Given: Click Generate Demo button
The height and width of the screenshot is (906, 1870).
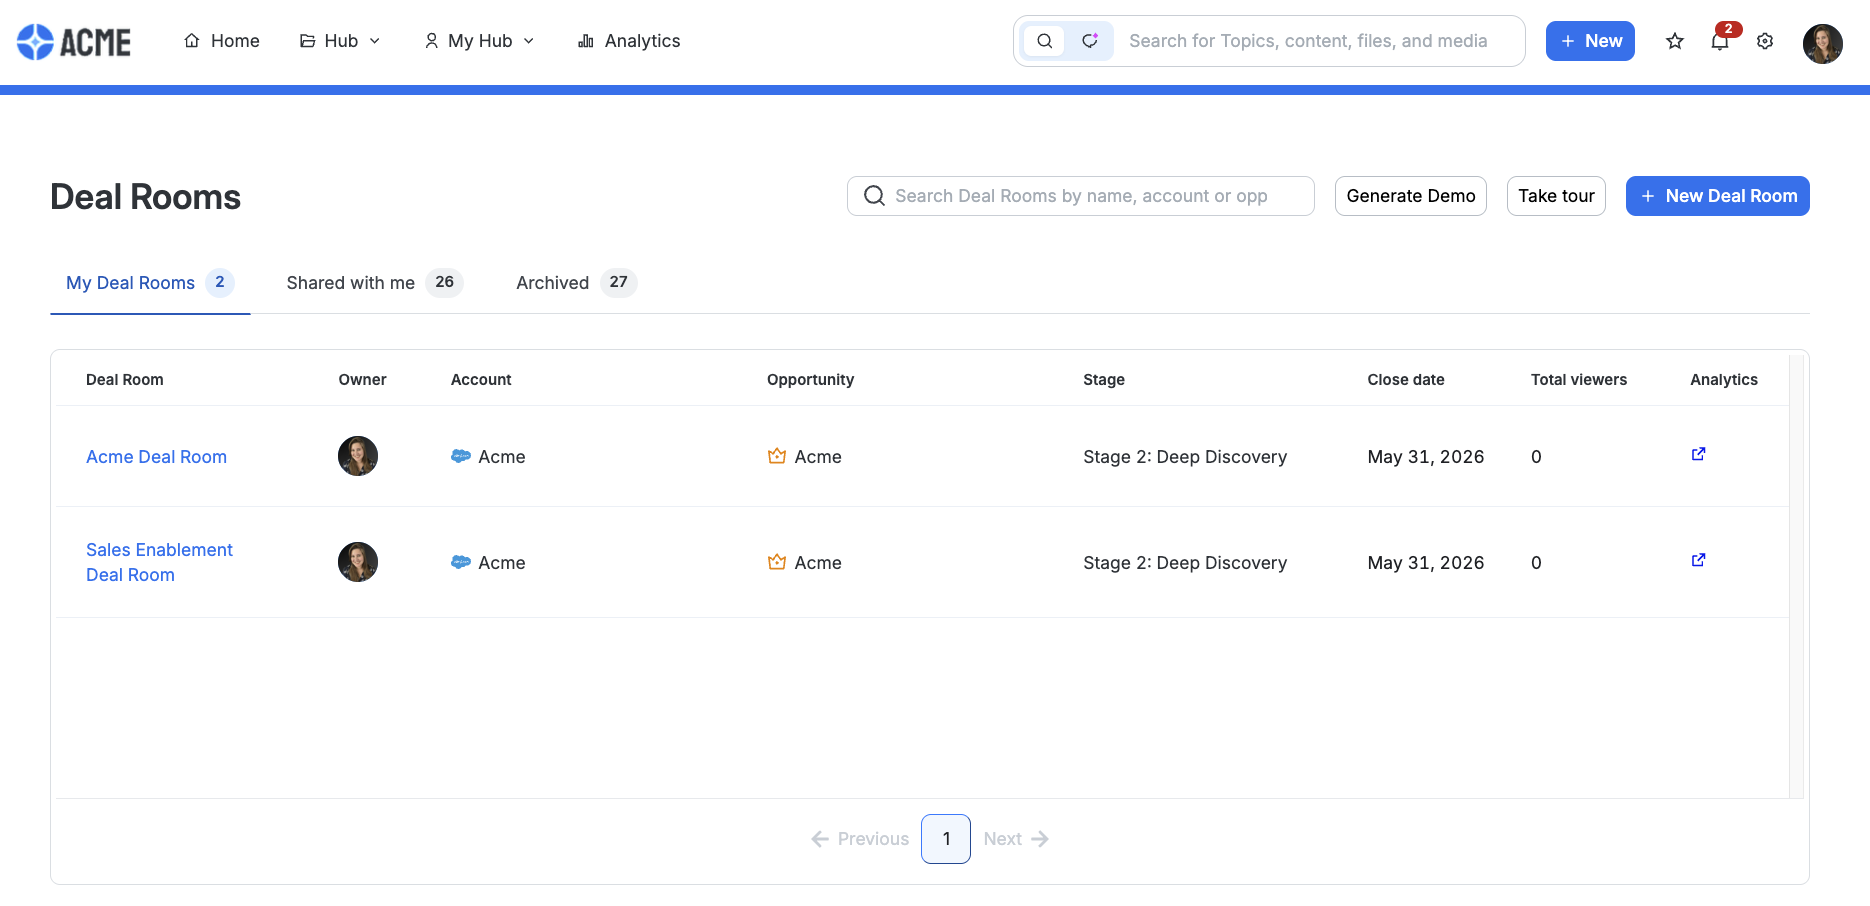Looking at the screenshot, I should click(1411, 196).
